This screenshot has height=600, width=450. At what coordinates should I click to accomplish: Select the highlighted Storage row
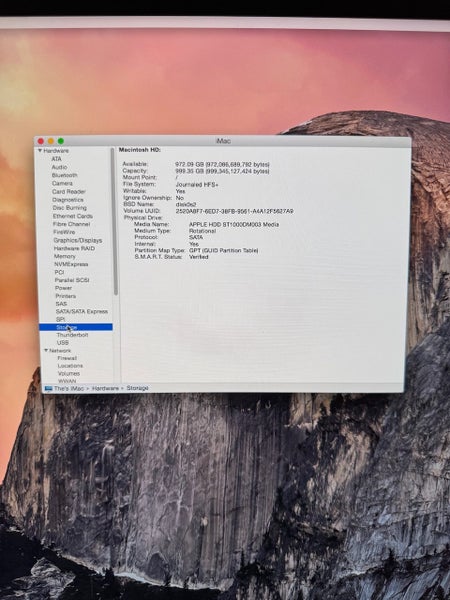[x=76, y=327]
